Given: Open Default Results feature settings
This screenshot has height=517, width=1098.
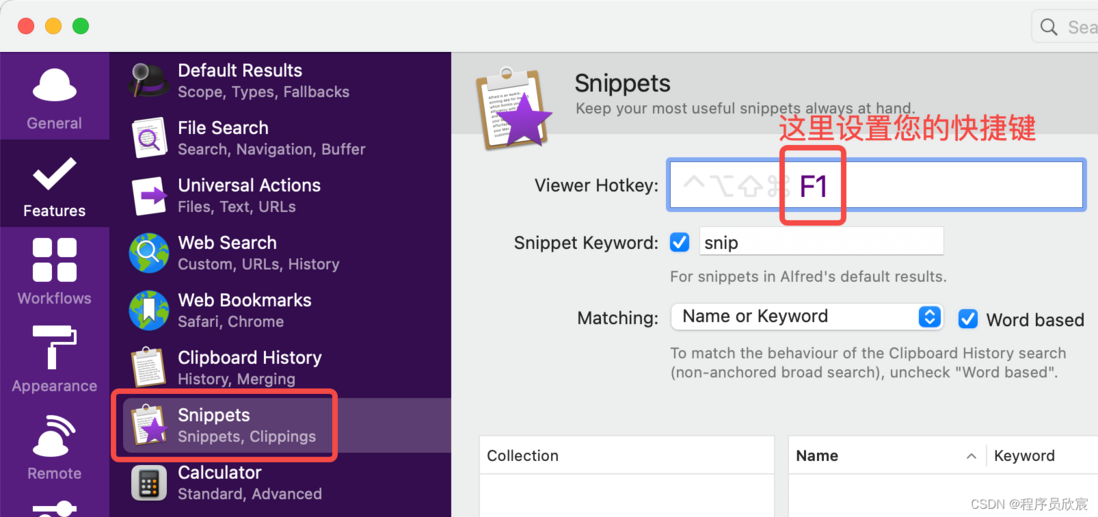Looking at the screenshot, I should point(280,80).
